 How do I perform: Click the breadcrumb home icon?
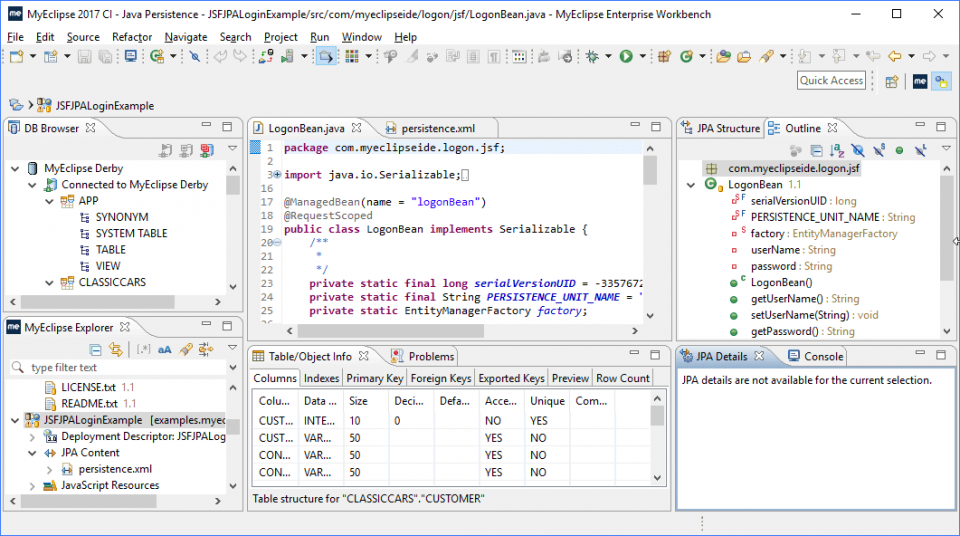[x=16, y=105]
